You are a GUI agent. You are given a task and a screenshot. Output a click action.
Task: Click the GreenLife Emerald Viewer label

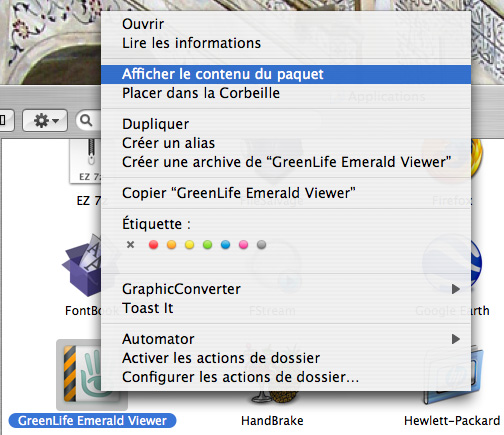click(x=92, y=421)
